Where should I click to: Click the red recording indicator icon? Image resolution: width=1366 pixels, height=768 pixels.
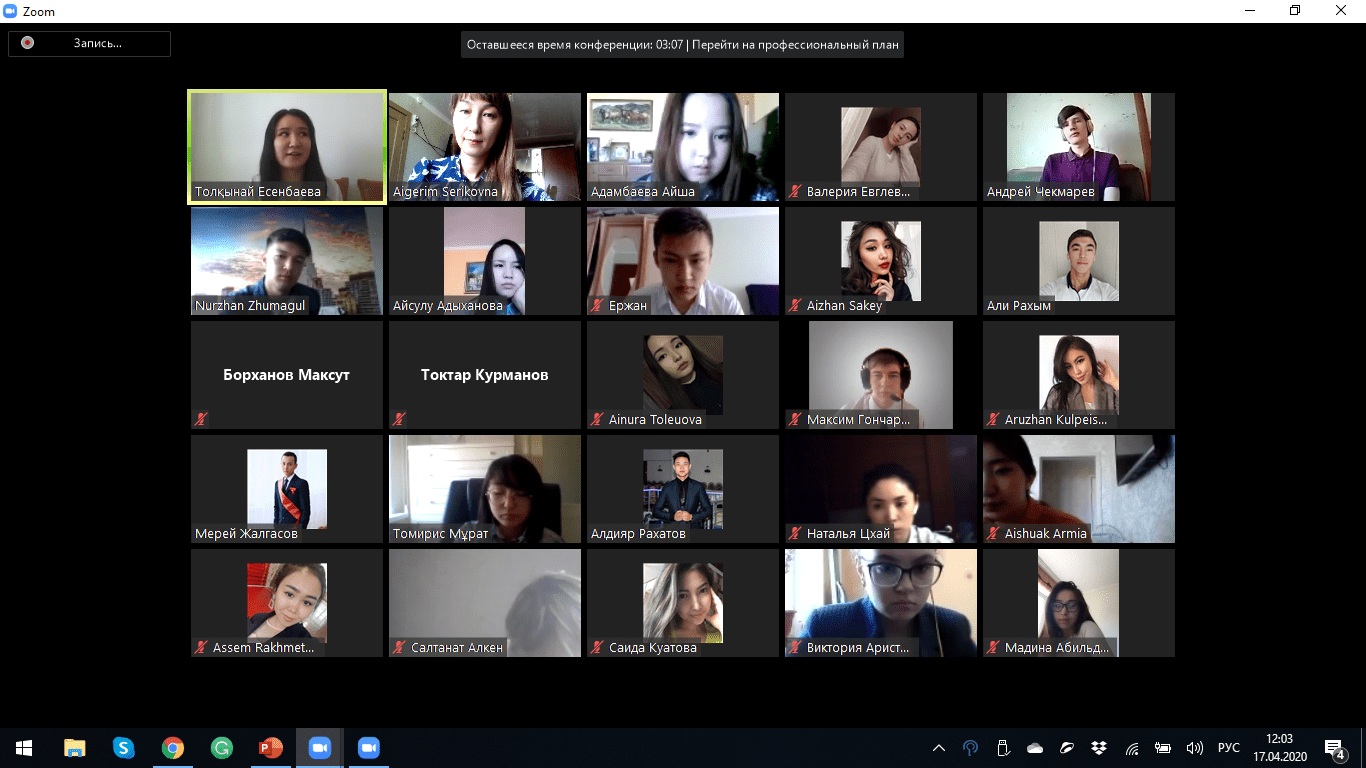pyautogui.click(x=27, y=43)
